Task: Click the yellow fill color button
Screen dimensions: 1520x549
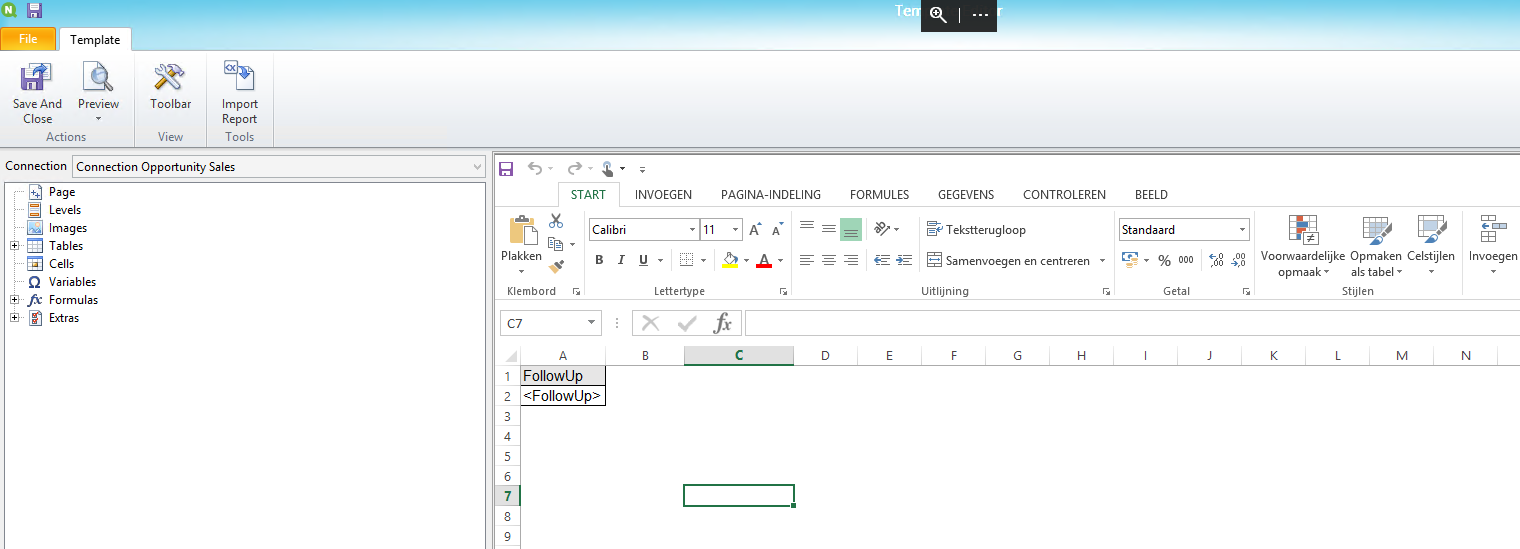Action: (x=729, y=260)
